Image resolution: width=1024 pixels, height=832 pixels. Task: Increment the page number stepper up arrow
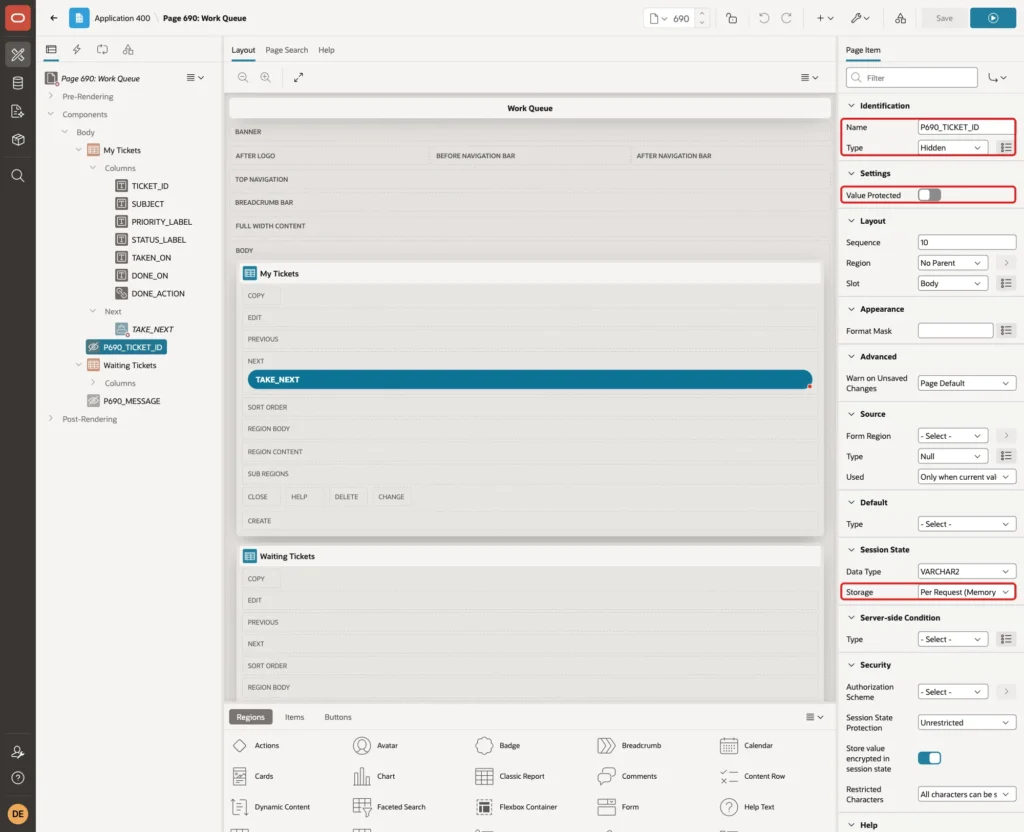(702, 13)
